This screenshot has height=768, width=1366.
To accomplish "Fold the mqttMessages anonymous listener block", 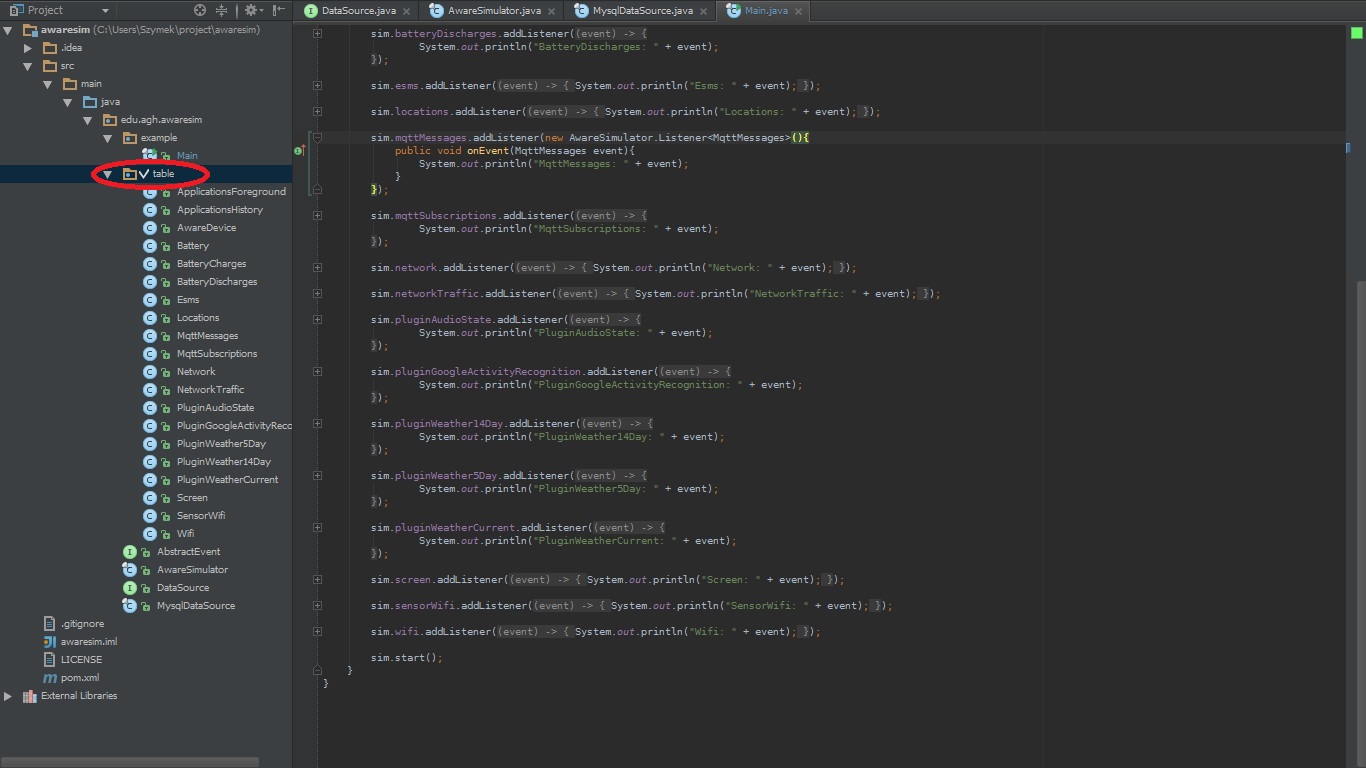I will coord(317,138).
